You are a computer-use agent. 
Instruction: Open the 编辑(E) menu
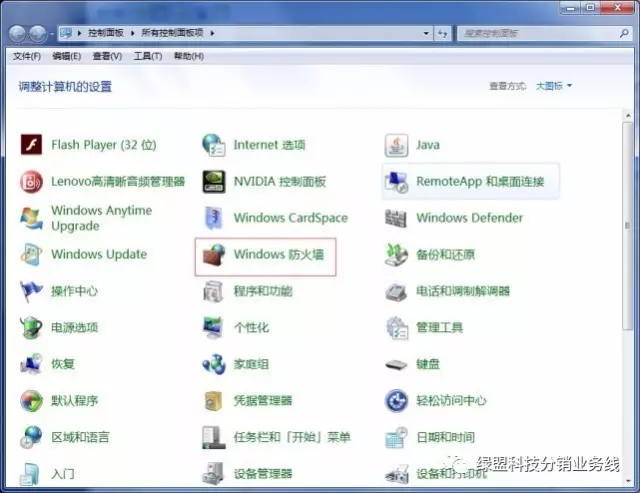pyautogui.click(x=67, y=56)
